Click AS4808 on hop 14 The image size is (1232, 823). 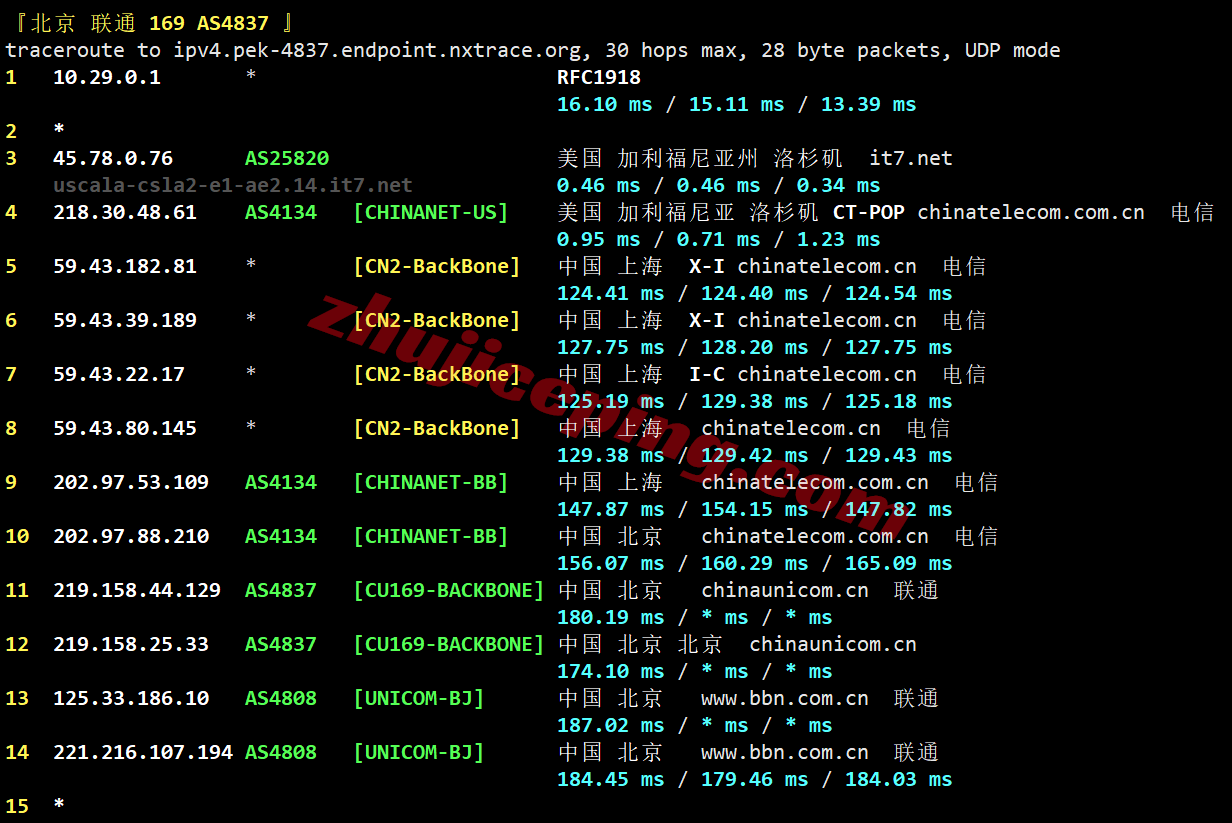(281, 752)
